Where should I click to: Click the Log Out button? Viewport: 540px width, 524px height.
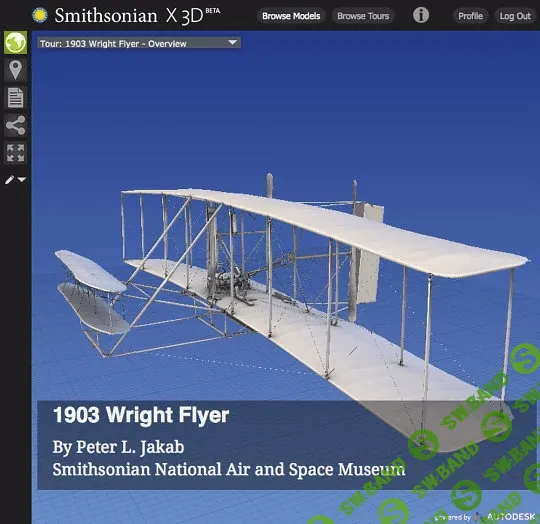[515, 16]
